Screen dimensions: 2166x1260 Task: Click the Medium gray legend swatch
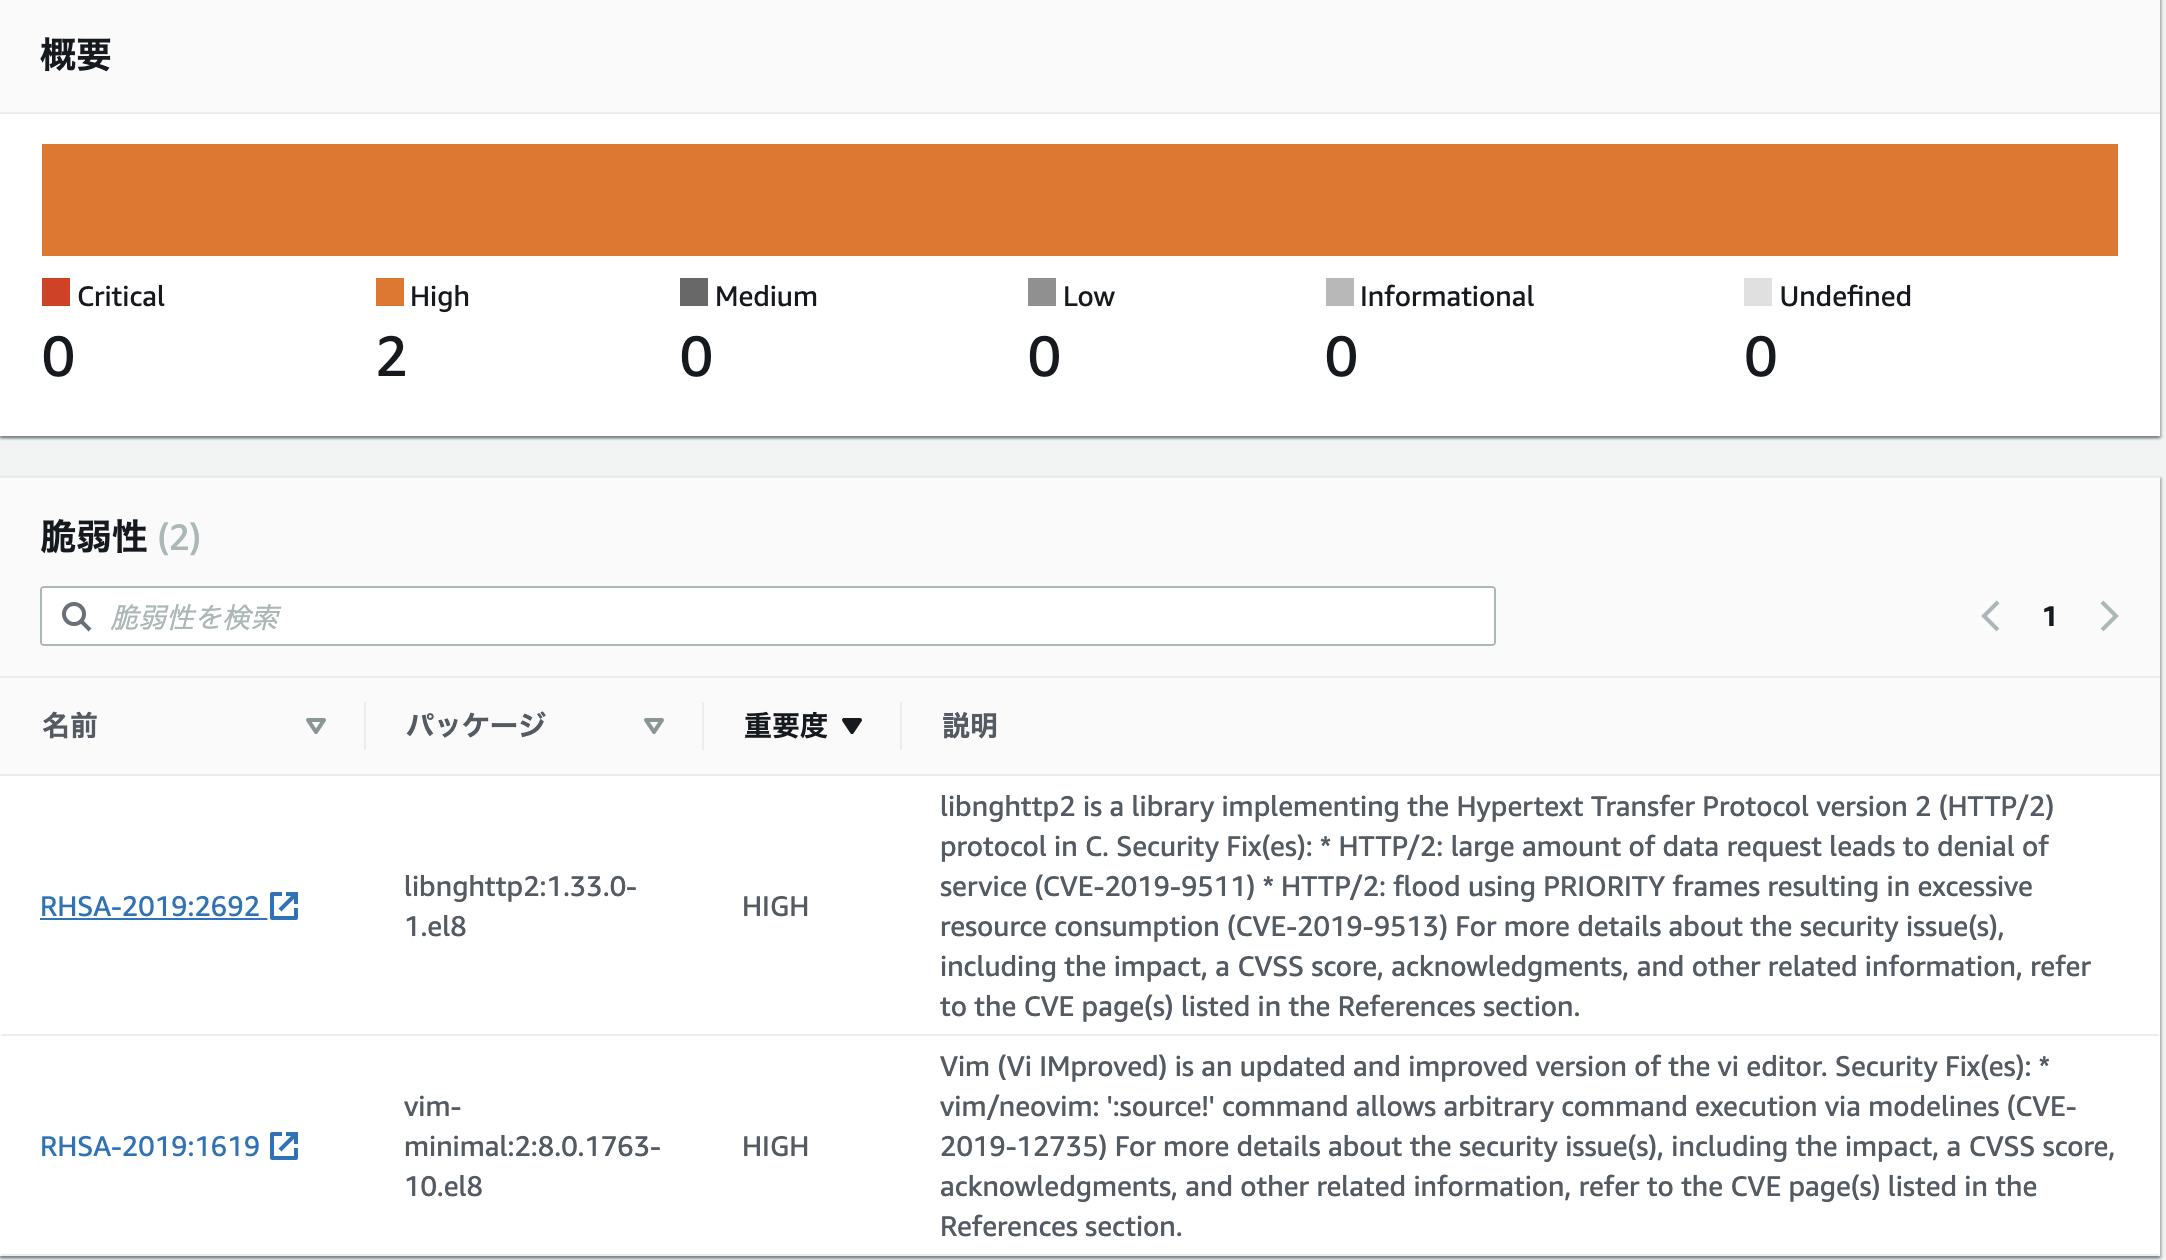click(694, 293)
